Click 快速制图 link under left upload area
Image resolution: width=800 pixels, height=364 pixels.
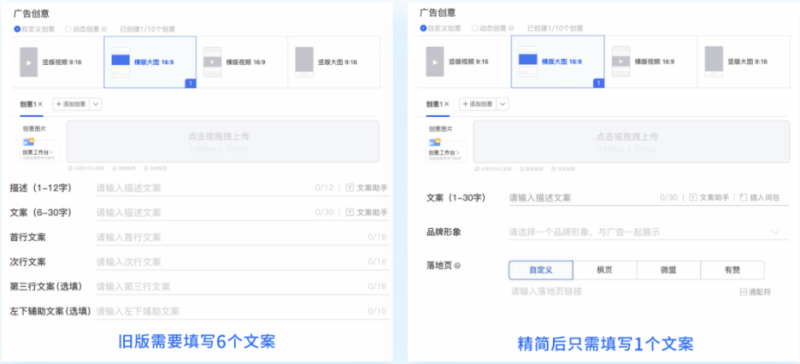point(155,168)
